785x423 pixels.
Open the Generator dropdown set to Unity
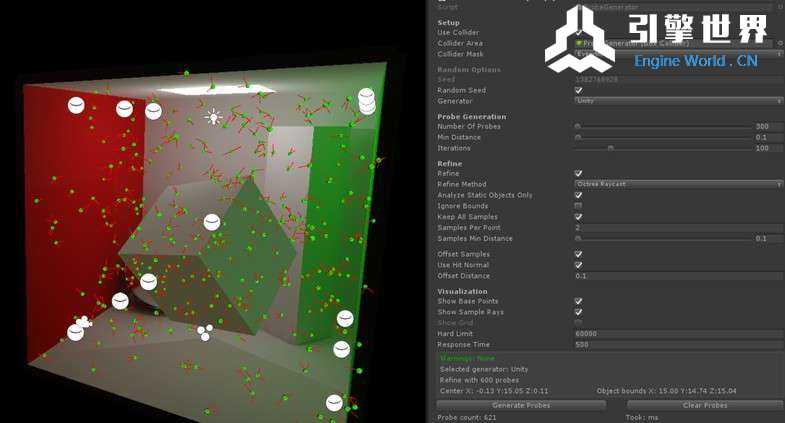678,101
